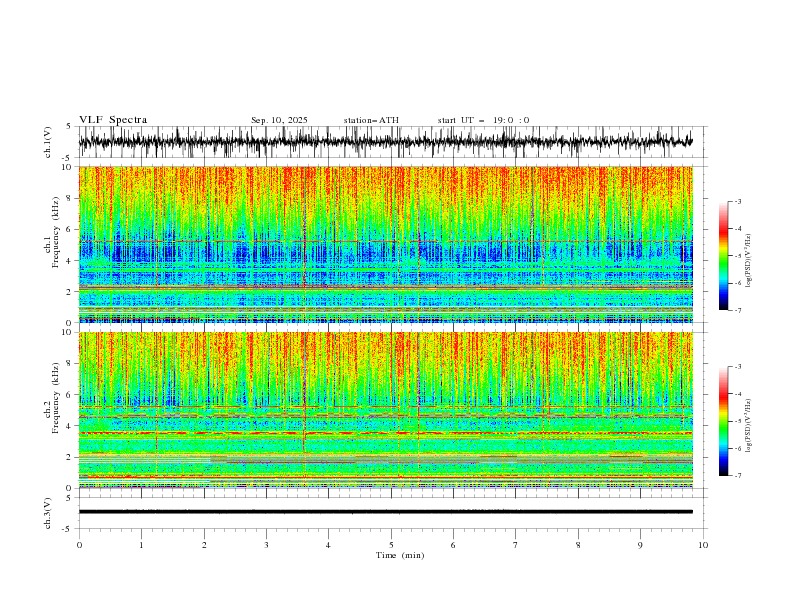Click the 'station=ATH' label

click(371, 120)
